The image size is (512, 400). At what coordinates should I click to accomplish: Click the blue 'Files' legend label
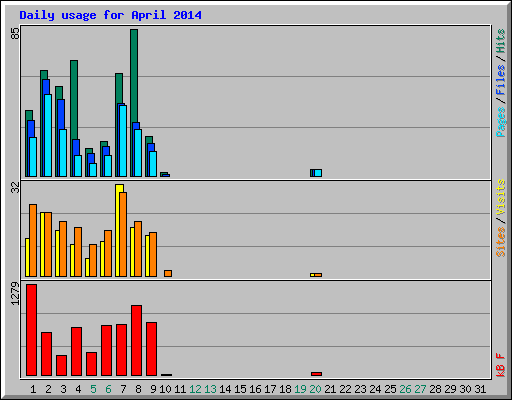click(501, 80)
